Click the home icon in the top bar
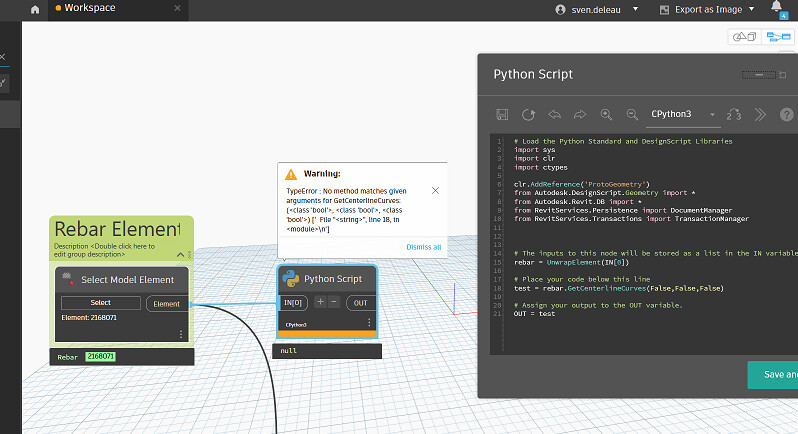Screen dimensions: 798x434 pyautogui.click(x=36, y=9)
